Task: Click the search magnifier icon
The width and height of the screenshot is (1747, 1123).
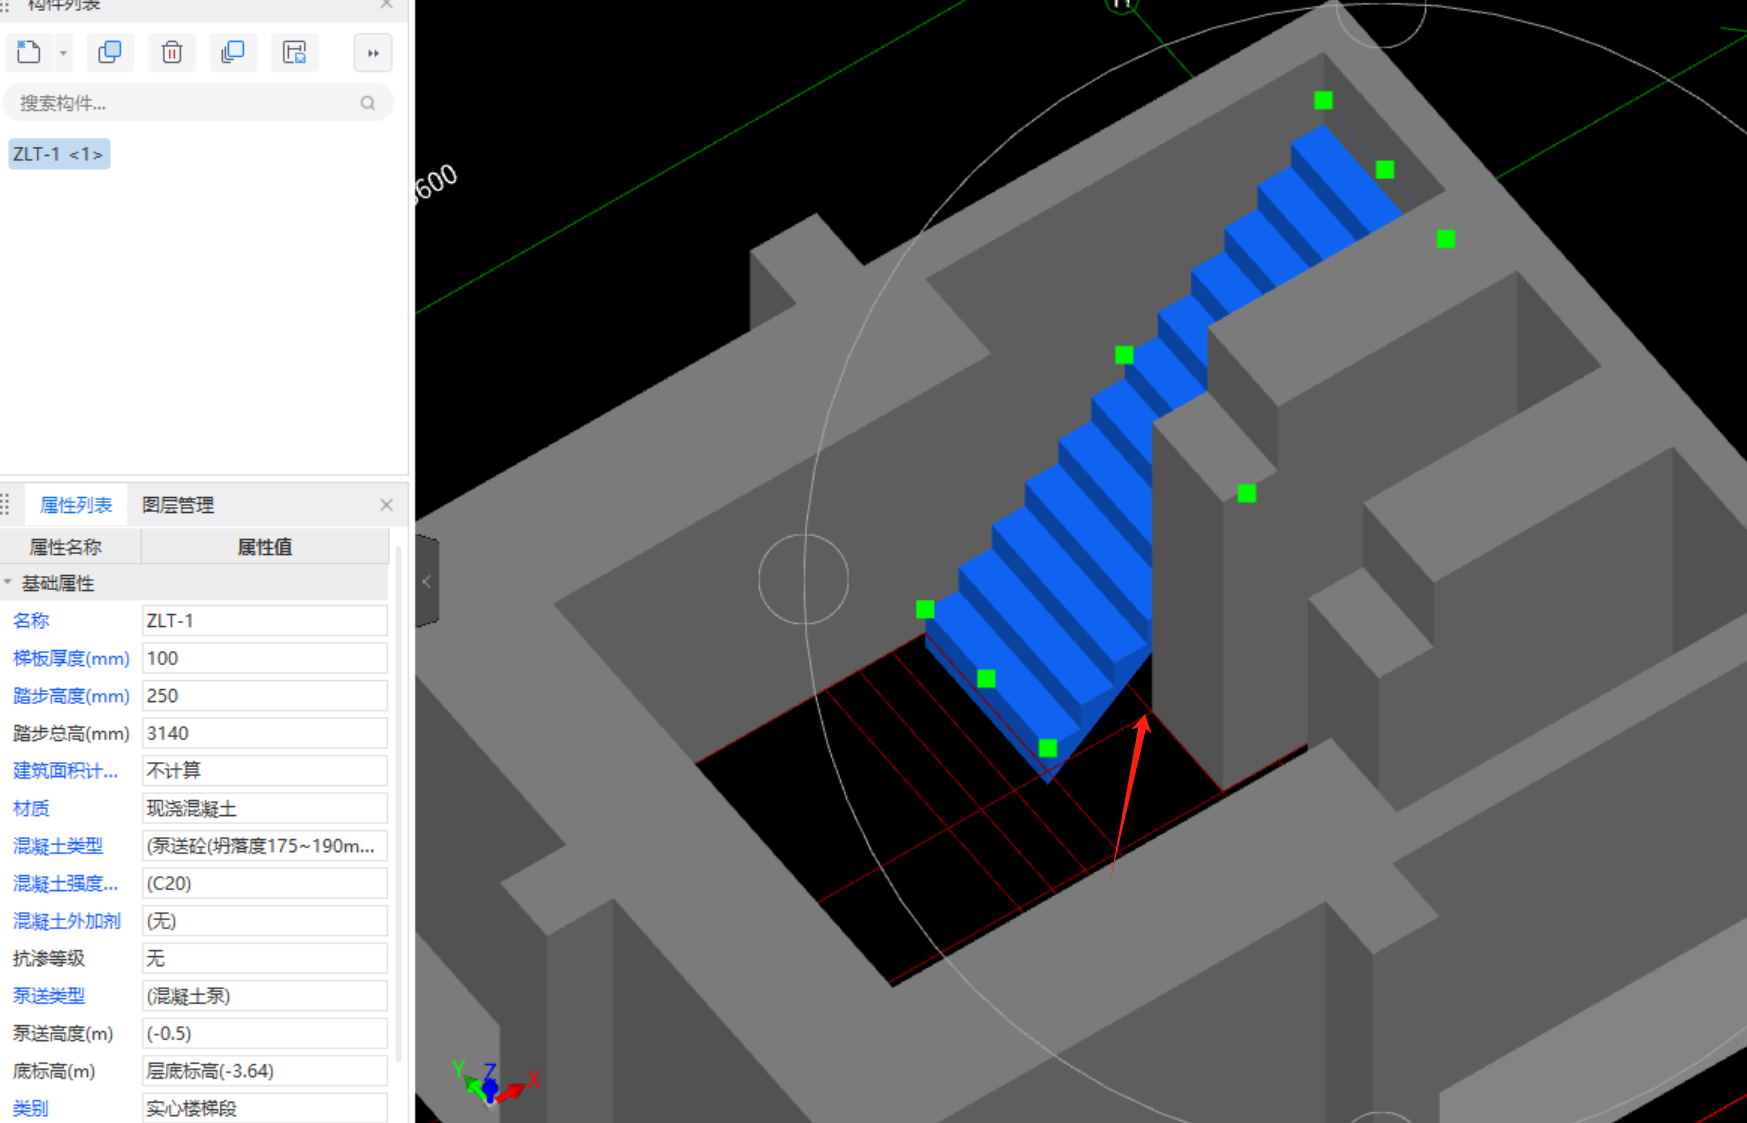Action: [368, 103]
